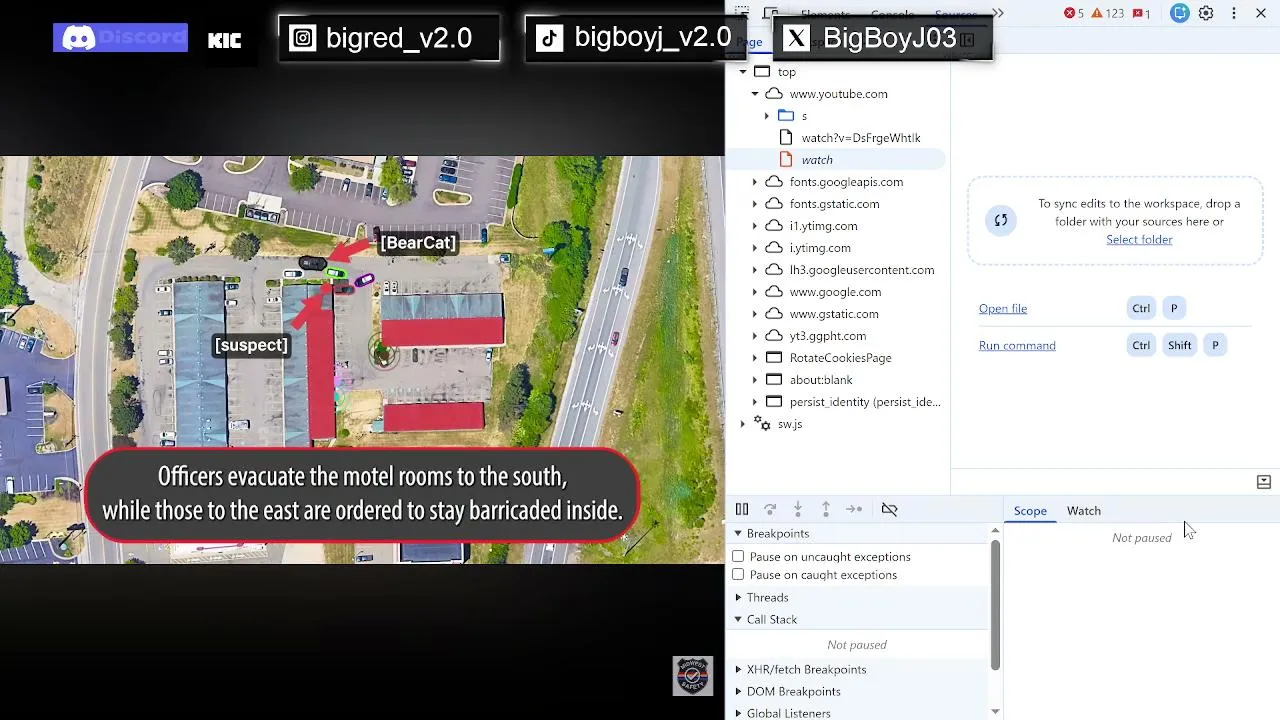Deactivate breakpoints using the crossed-out icon
Image resolution: width=1280 pixels, height=720 pixels.
889,509
